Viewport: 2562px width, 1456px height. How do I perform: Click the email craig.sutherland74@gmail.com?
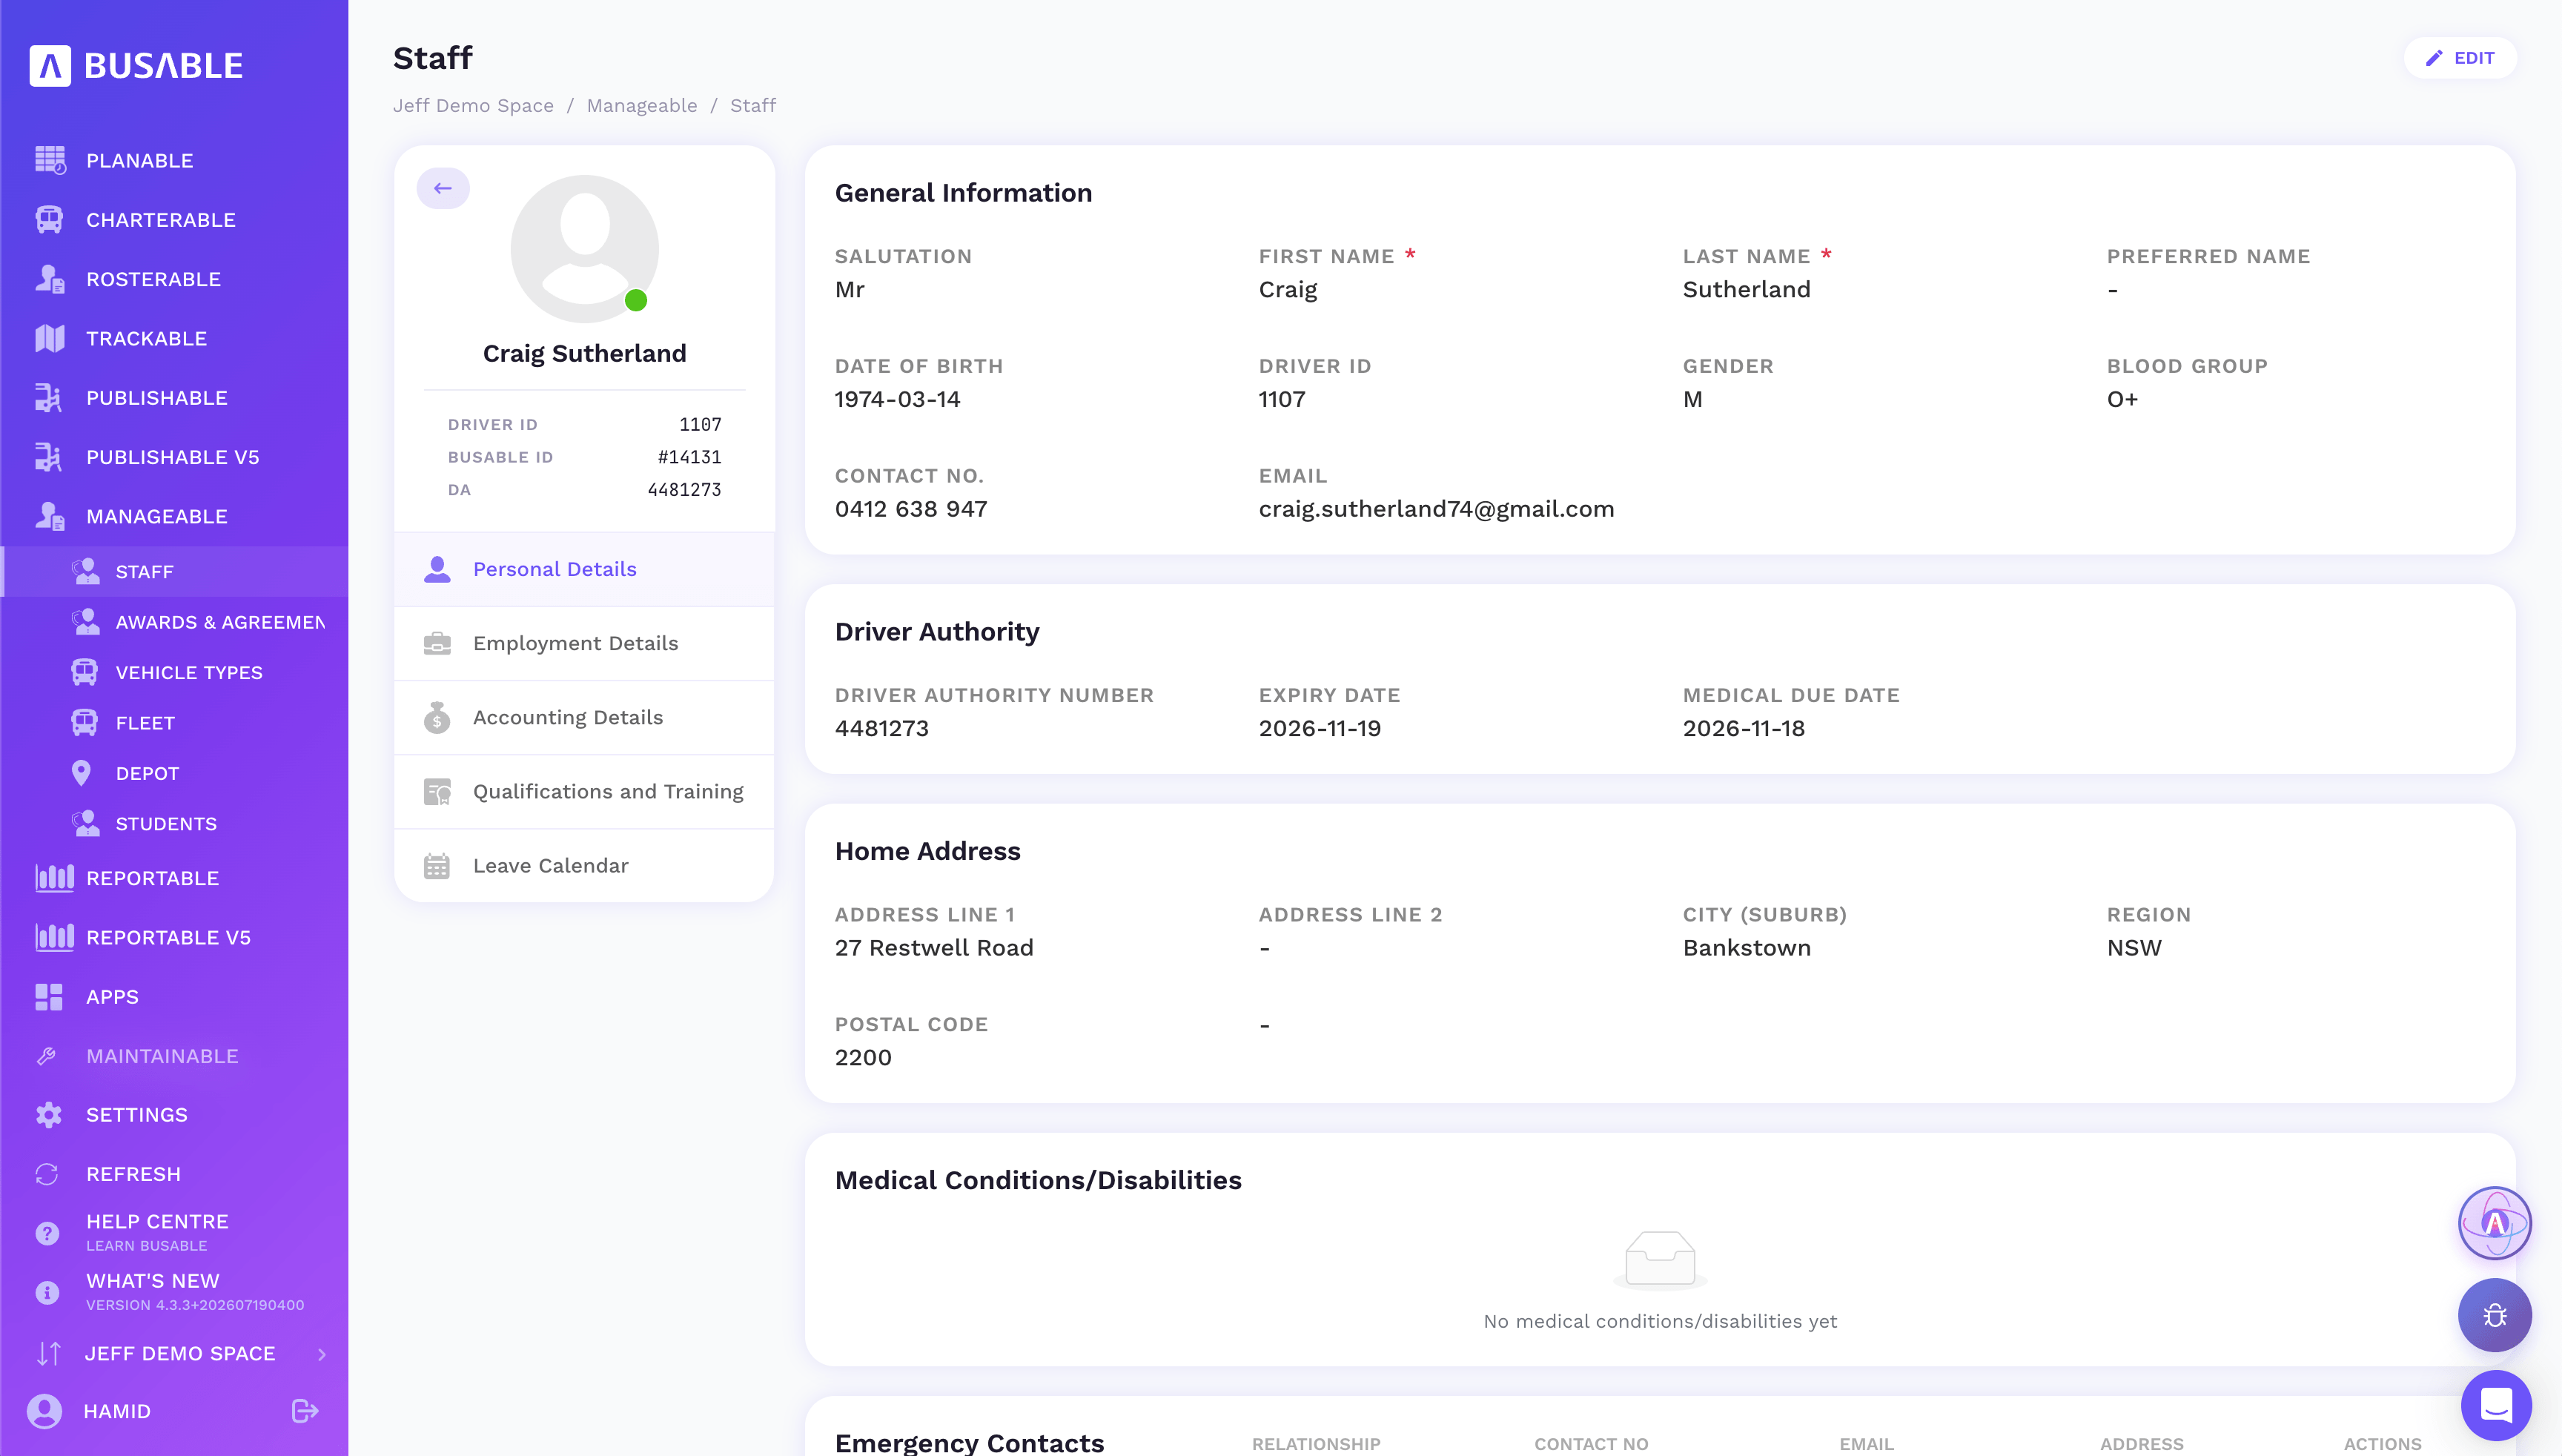(1436, 509)
